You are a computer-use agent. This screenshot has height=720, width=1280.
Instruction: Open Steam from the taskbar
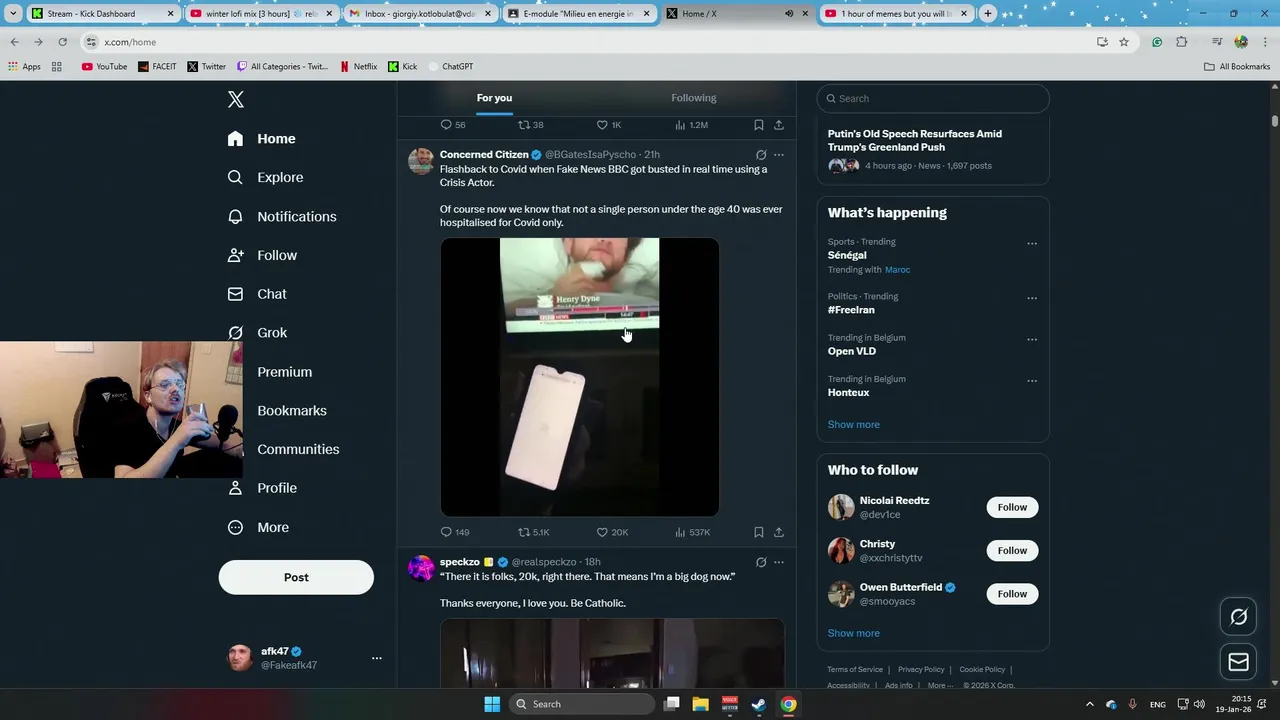(x=759, y=704)
